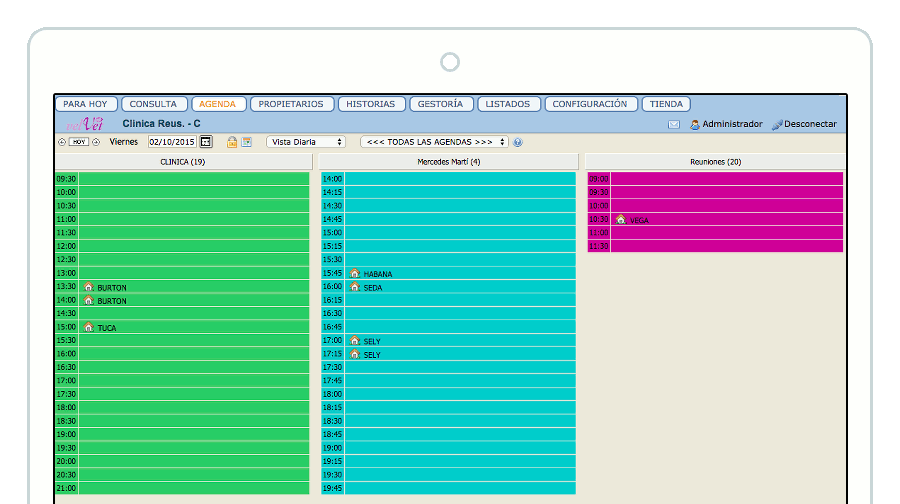Click the empty 12:00 slot in CLINICA

[x=194, y=246]
